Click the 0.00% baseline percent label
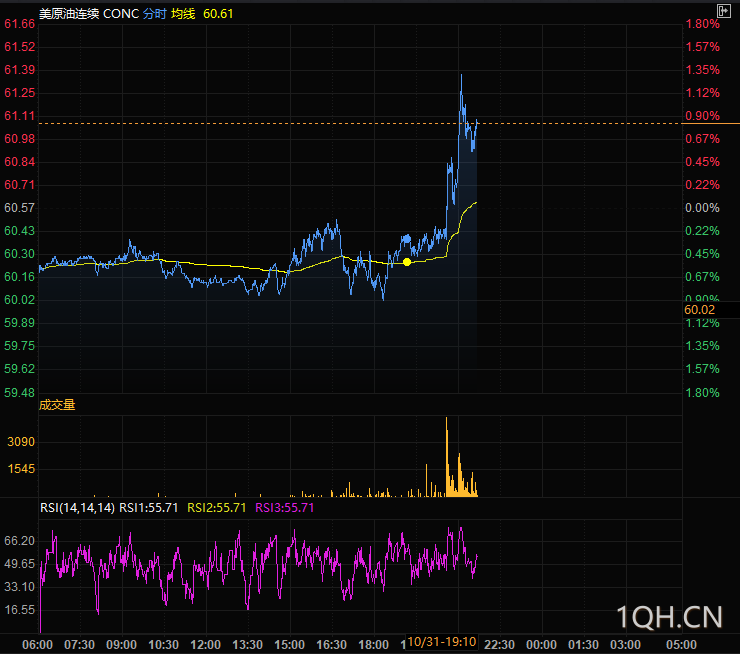 click(x=702, y=208)
